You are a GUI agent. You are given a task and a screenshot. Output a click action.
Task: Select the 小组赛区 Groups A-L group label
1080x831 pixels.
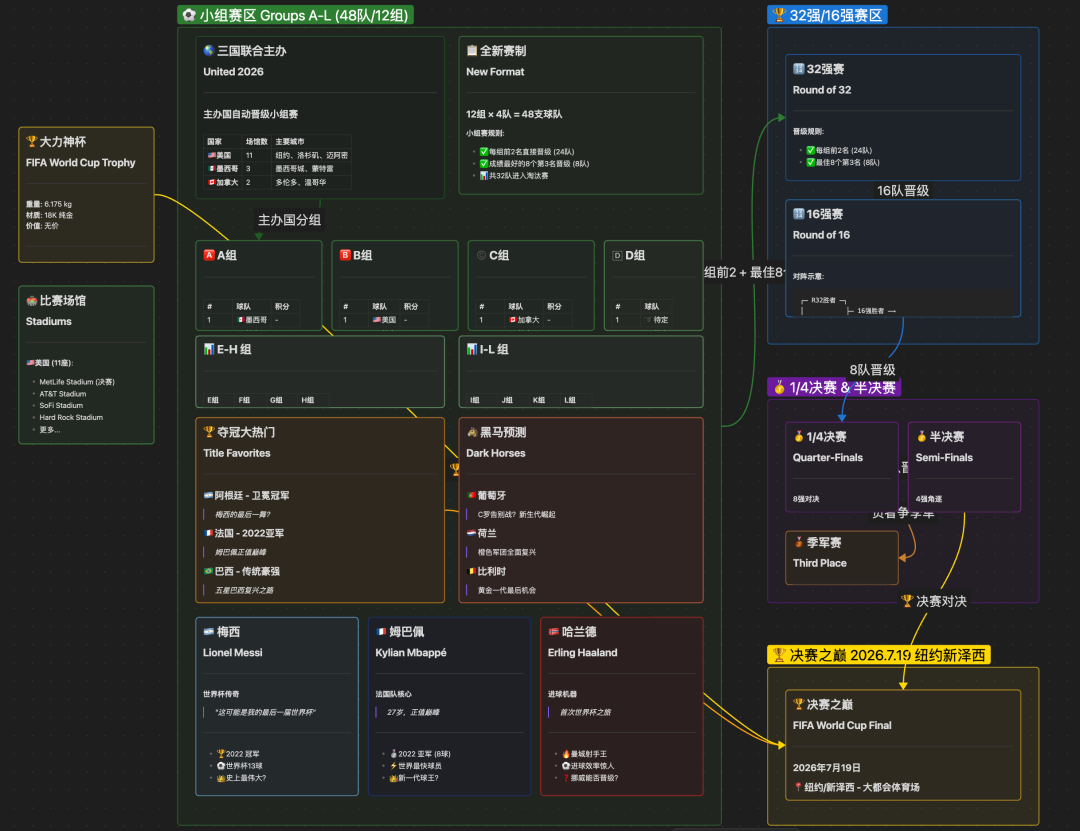[295, 15]
